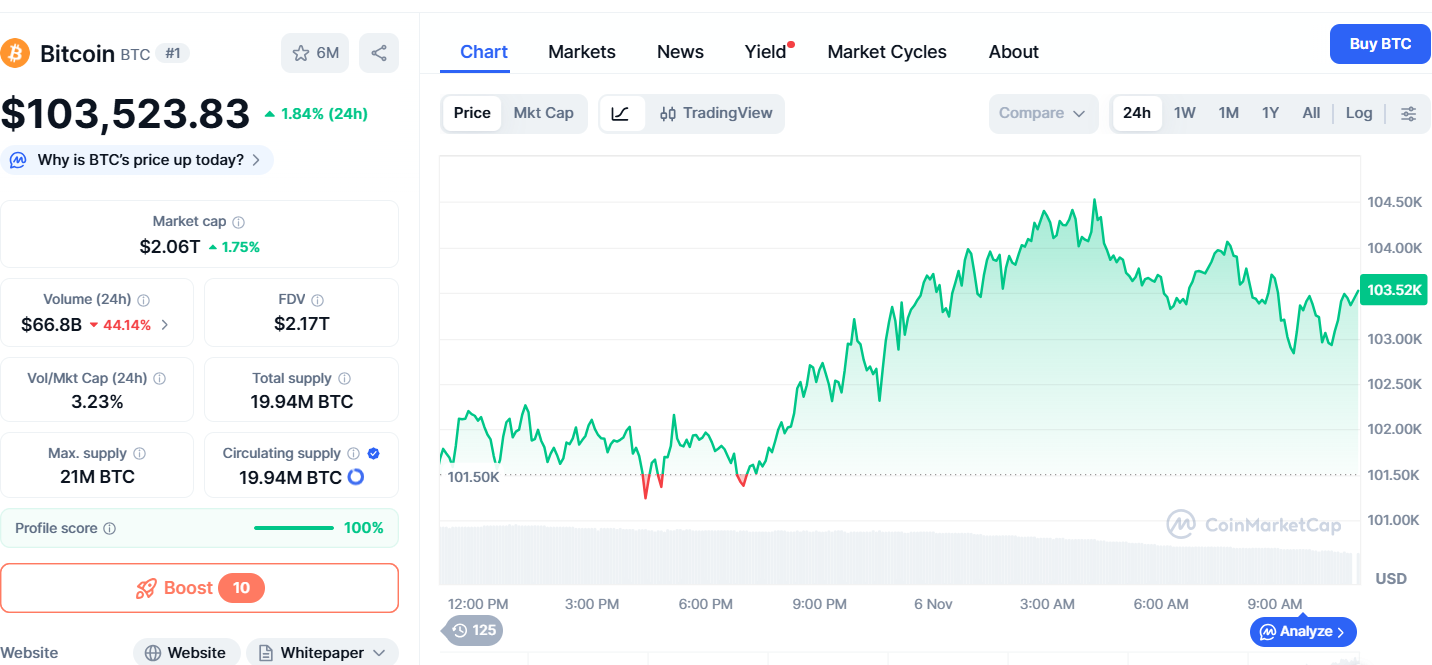Click the Profile score progress bar
Viewport: 1432px width, 665px height.
[294, 528]
